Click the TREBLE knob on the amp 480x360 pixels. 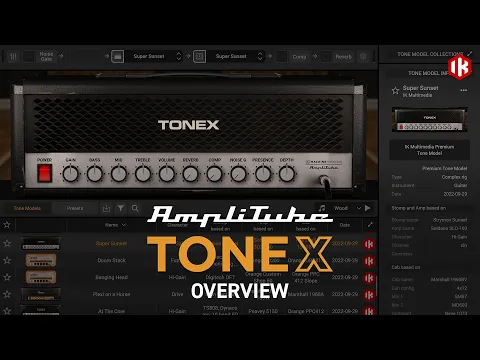(143, 174)
